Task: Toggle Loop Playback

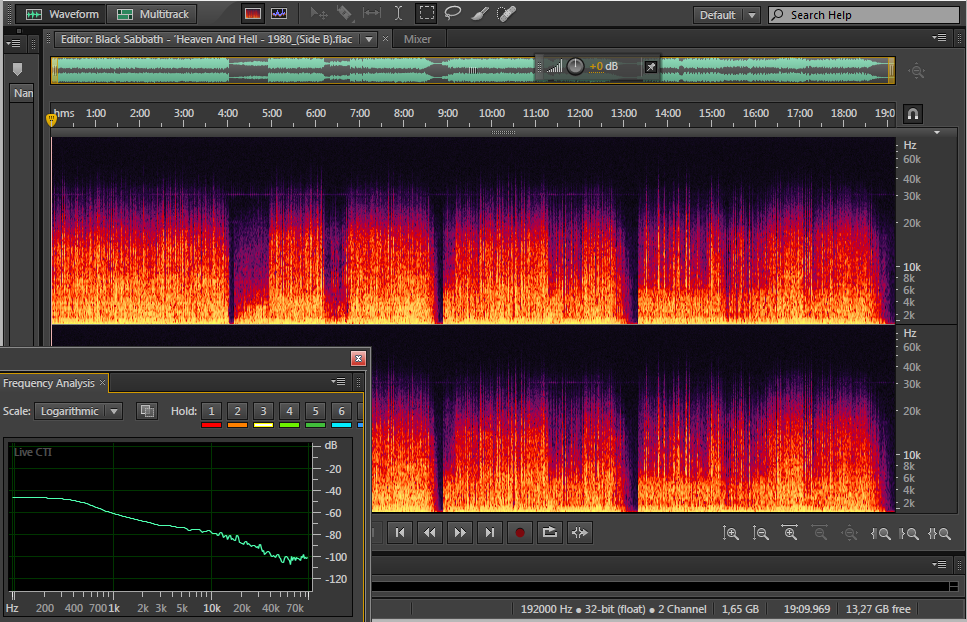Action: point(549,533)
